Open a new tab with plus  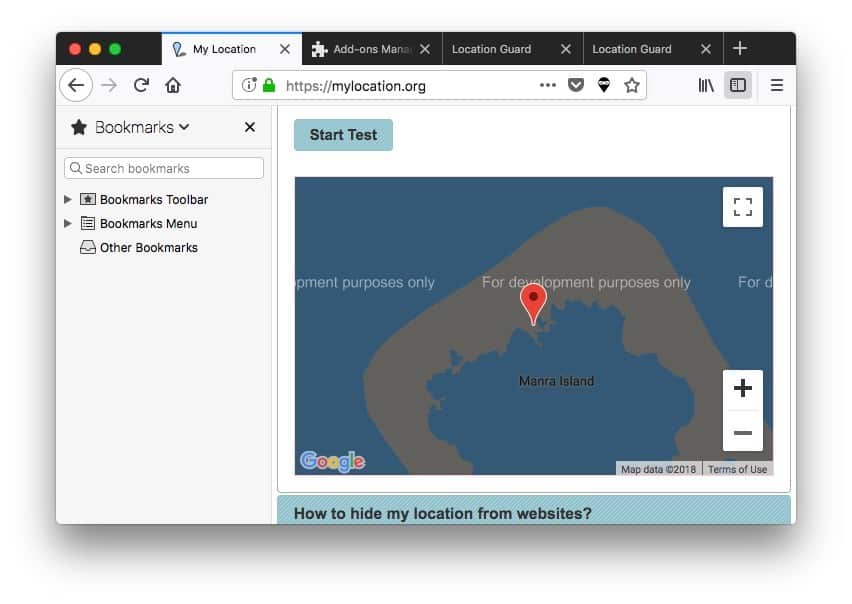point(740,49)
